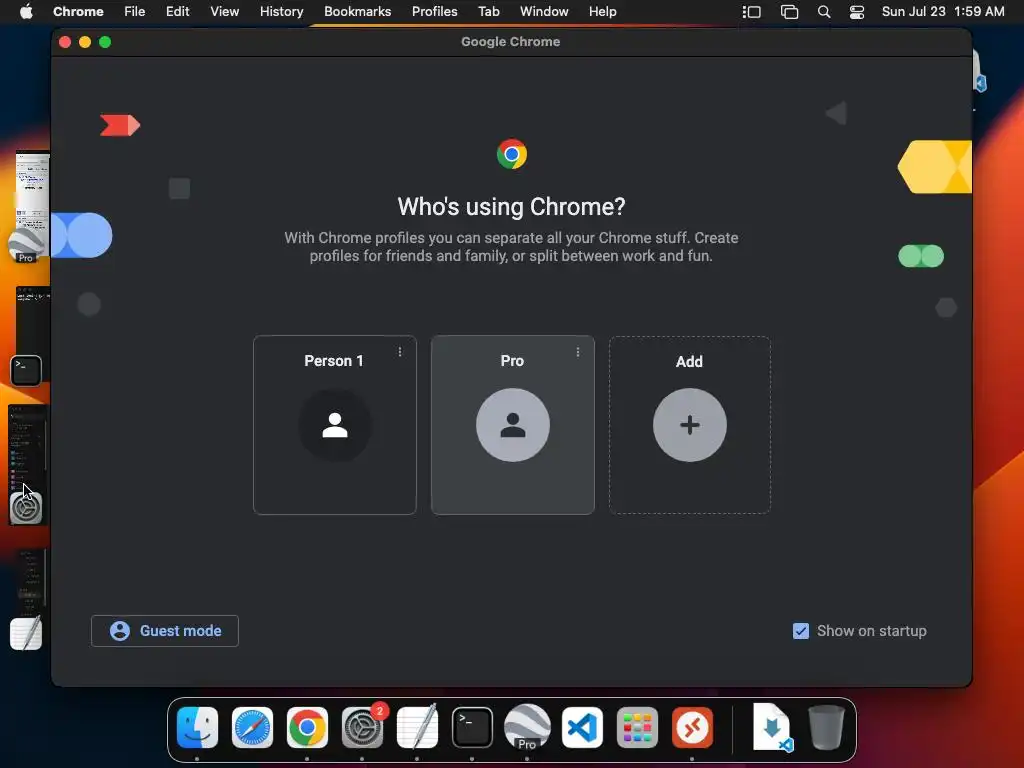Viewport: 1024px width, 768px height.
Task: Open the Tab menu
Action: [x=488, y=12]
